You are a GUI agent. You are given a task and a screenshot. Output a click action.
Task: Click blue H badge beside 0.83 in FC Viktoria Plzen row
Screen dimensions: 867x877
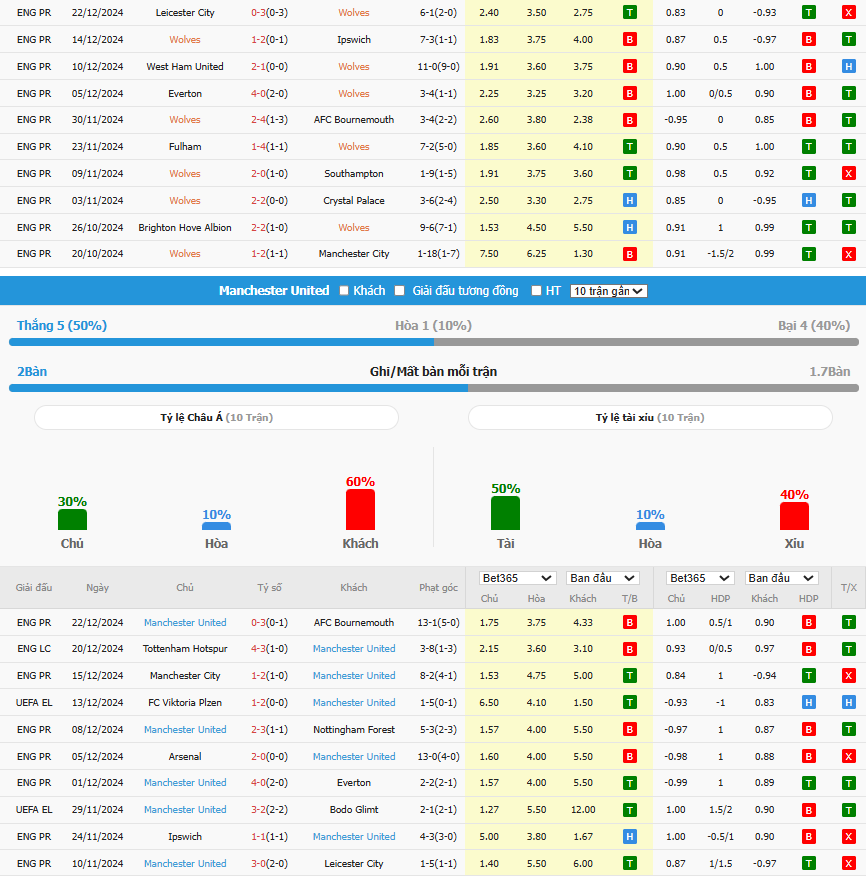click(808, 702)
